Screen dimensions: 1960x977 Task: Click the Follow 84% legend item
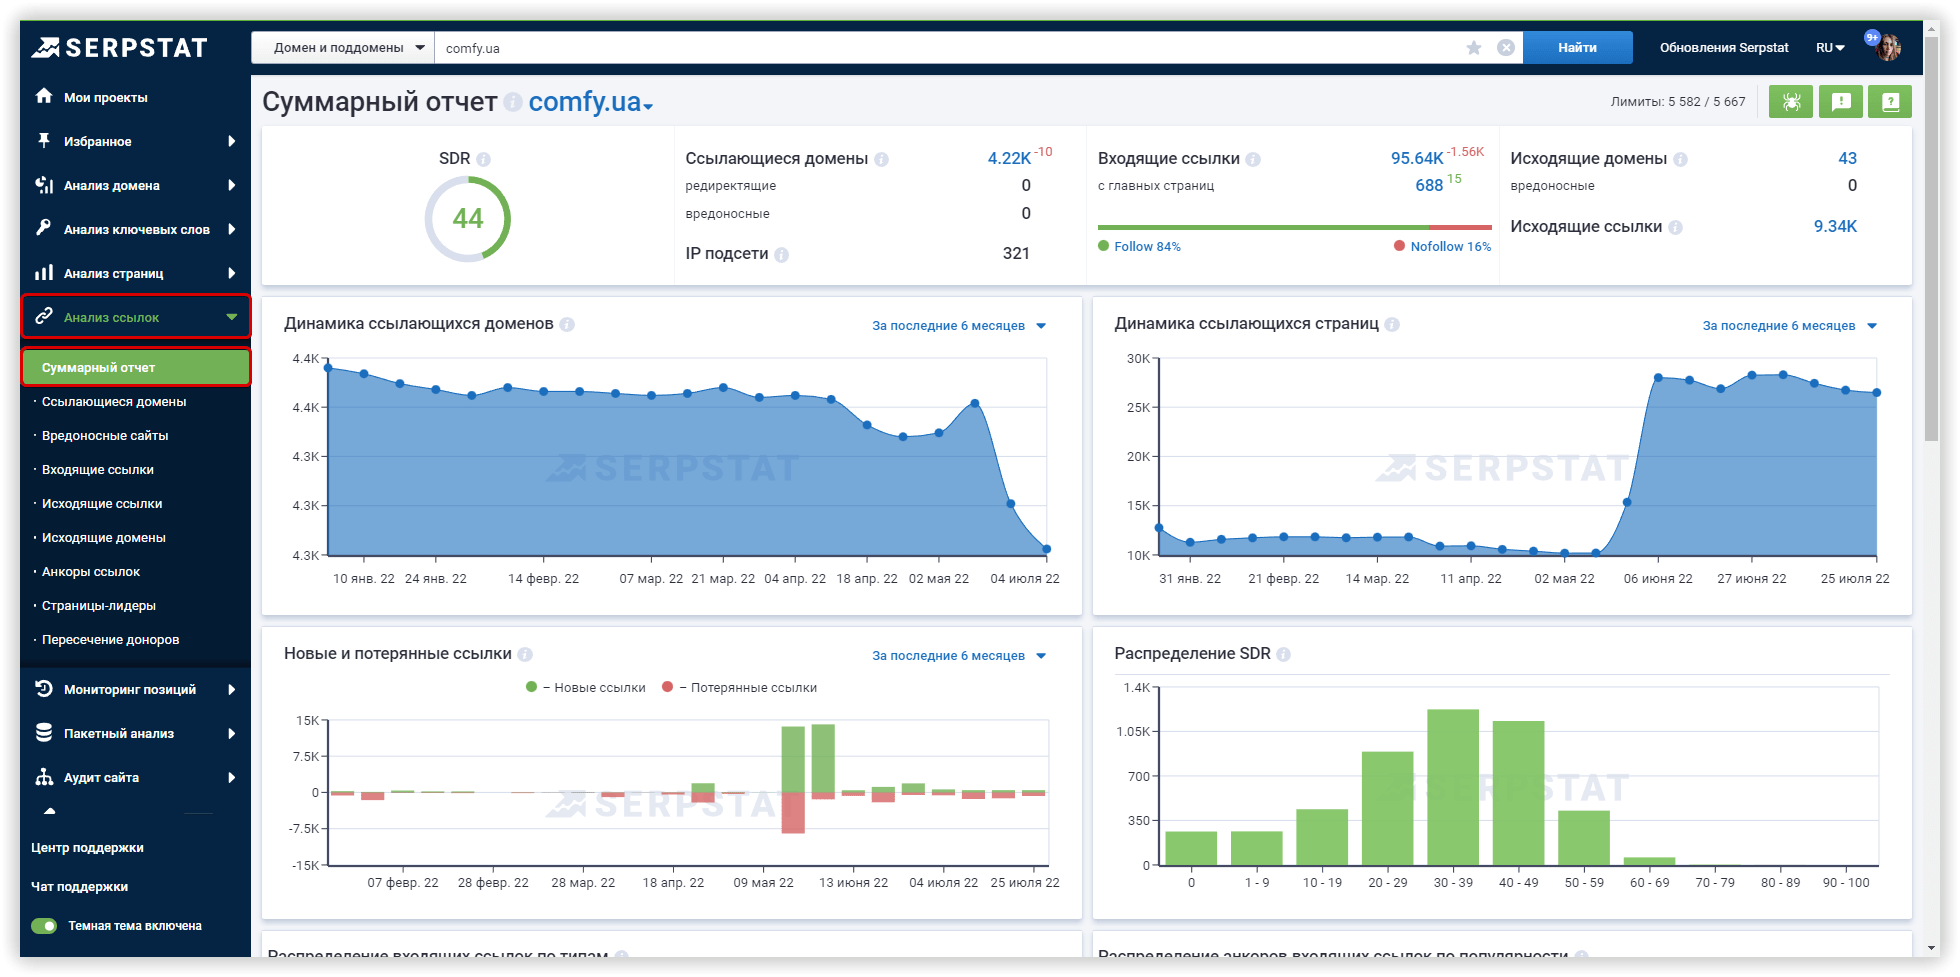[x=1139, y=246]
